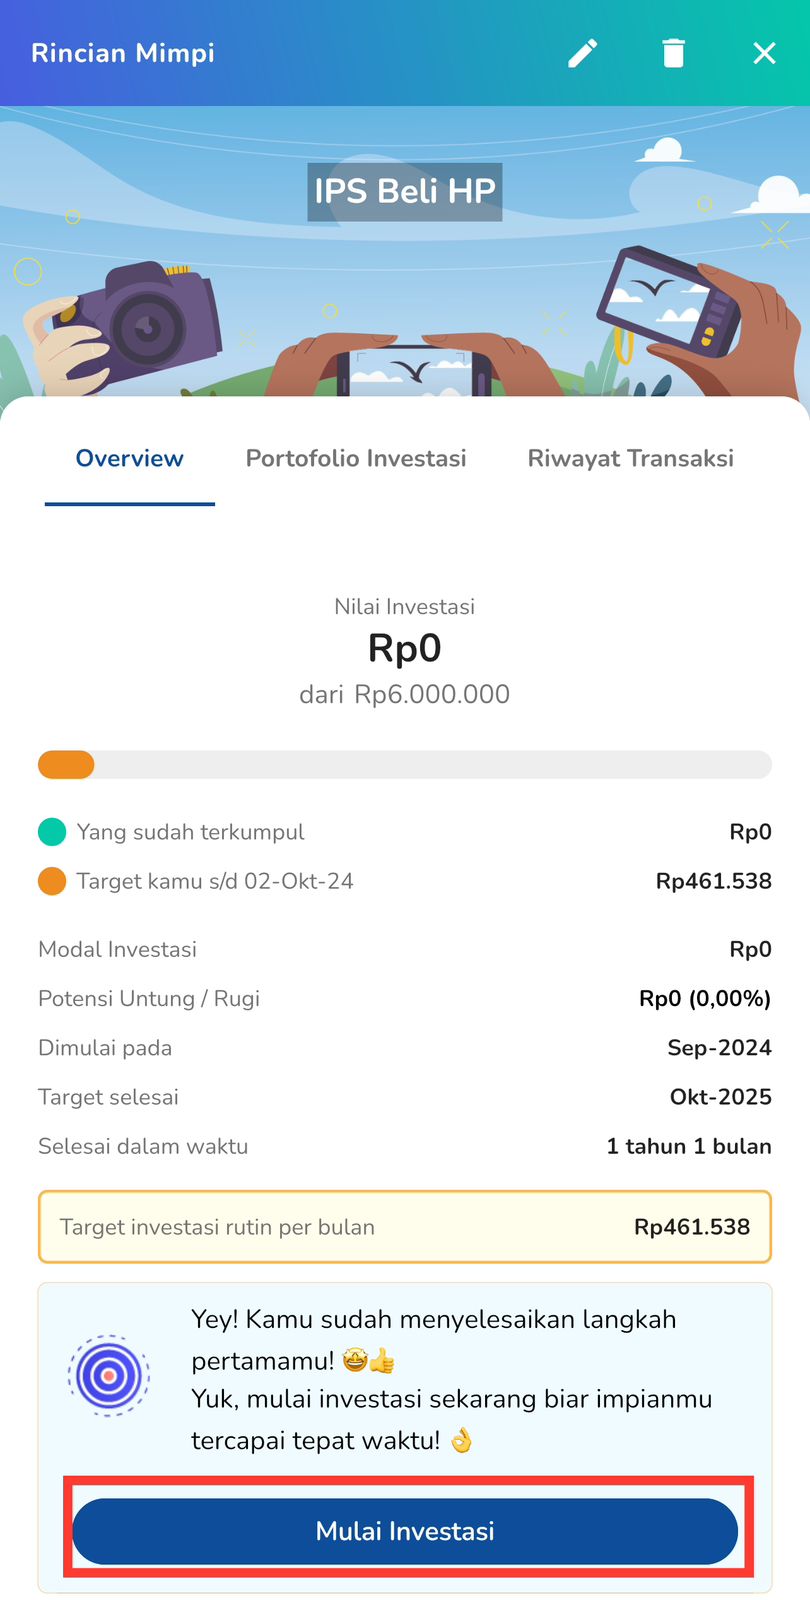Switch to Portofolio Investasi tab

pos(356,459)
